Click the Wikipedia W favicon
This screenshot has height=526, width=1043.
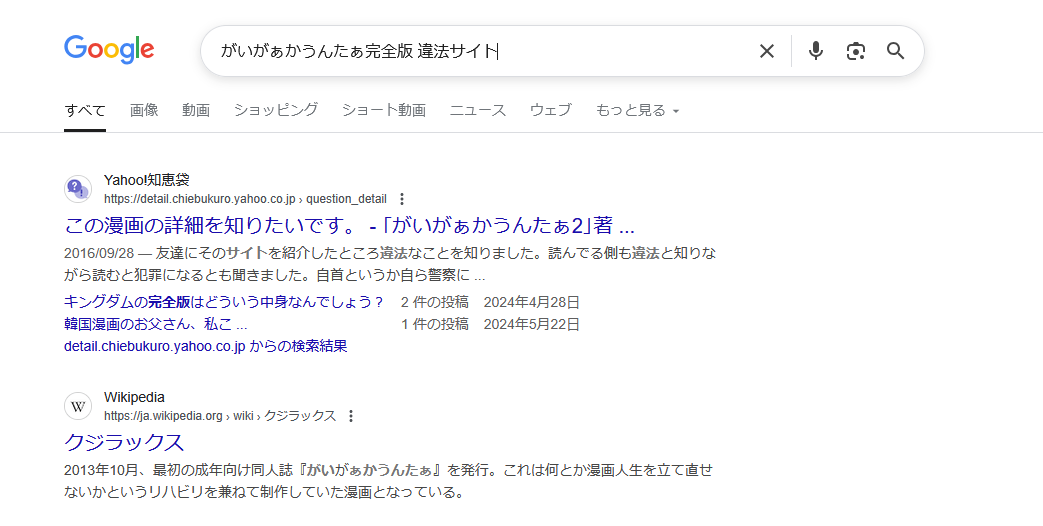click(x=78, y=406)
